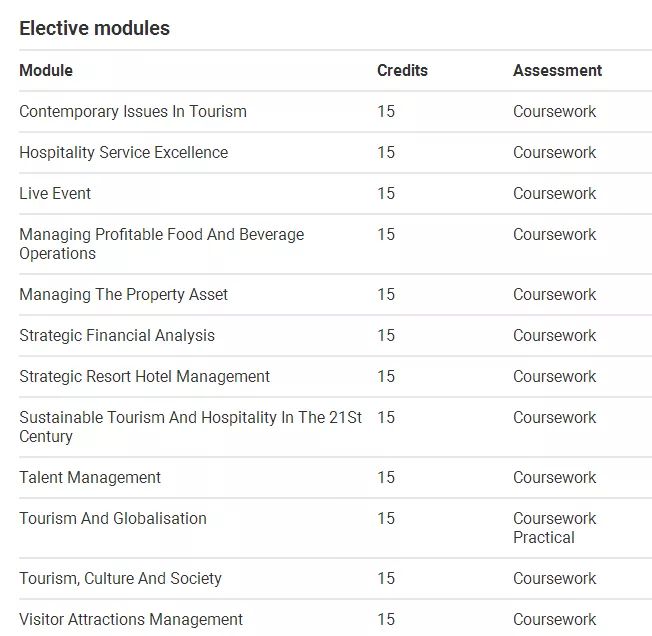Click the Talent Management module
The height and width of the screenshot is (636, 652).
[x=90, y=477]
